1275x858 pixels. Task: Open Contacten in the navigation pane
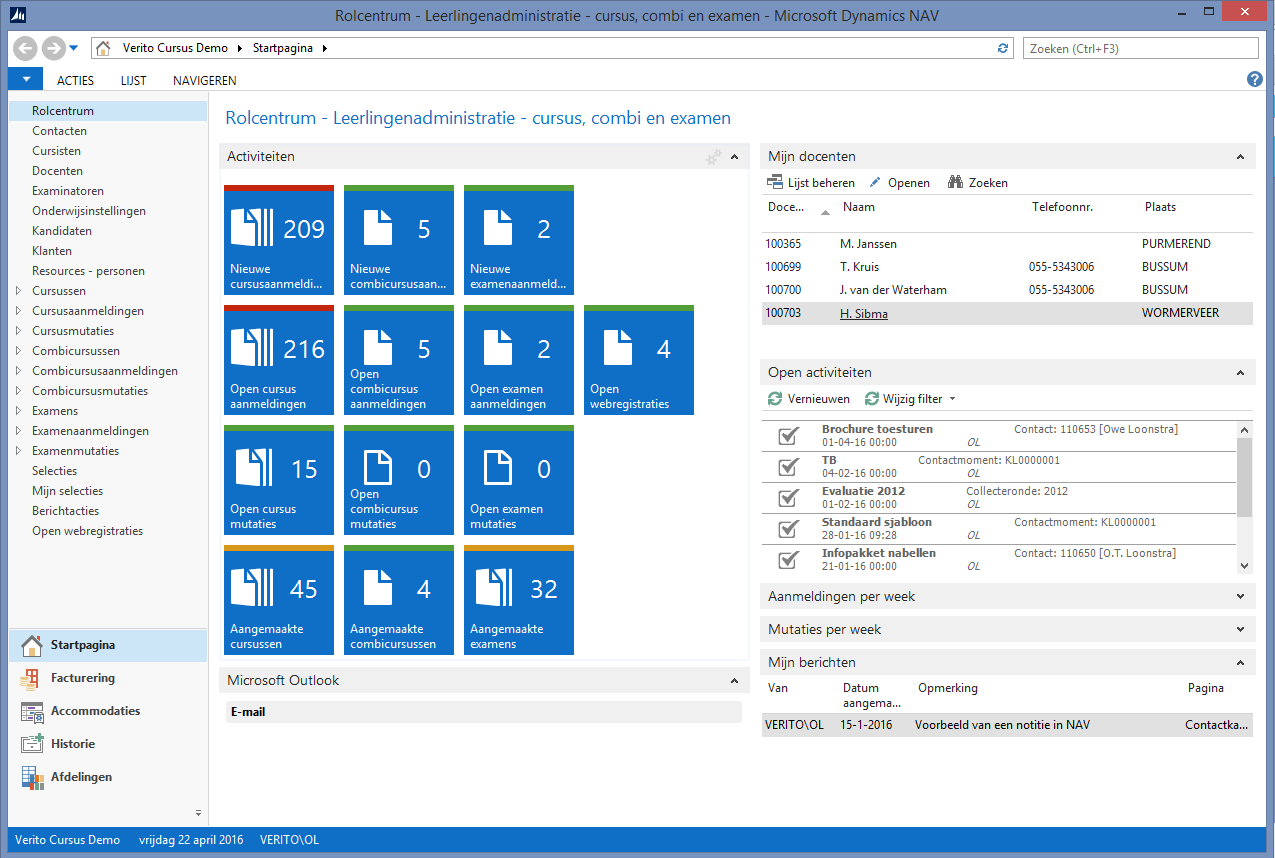[59, 131]
